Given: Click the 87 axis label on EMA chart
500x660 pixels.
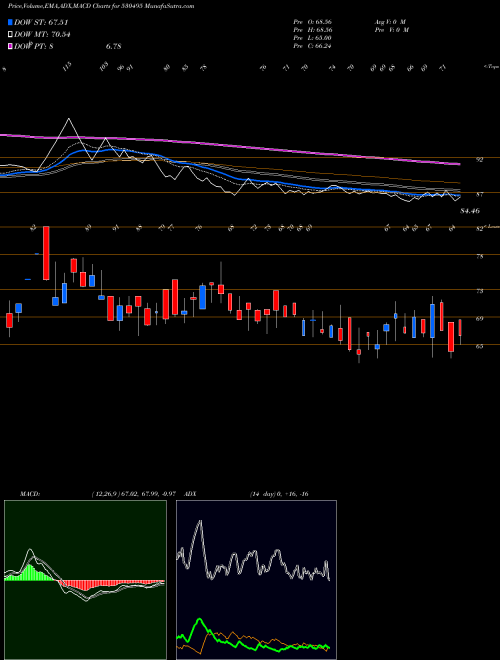Looking at the screenshot, I should click(479, 194).
